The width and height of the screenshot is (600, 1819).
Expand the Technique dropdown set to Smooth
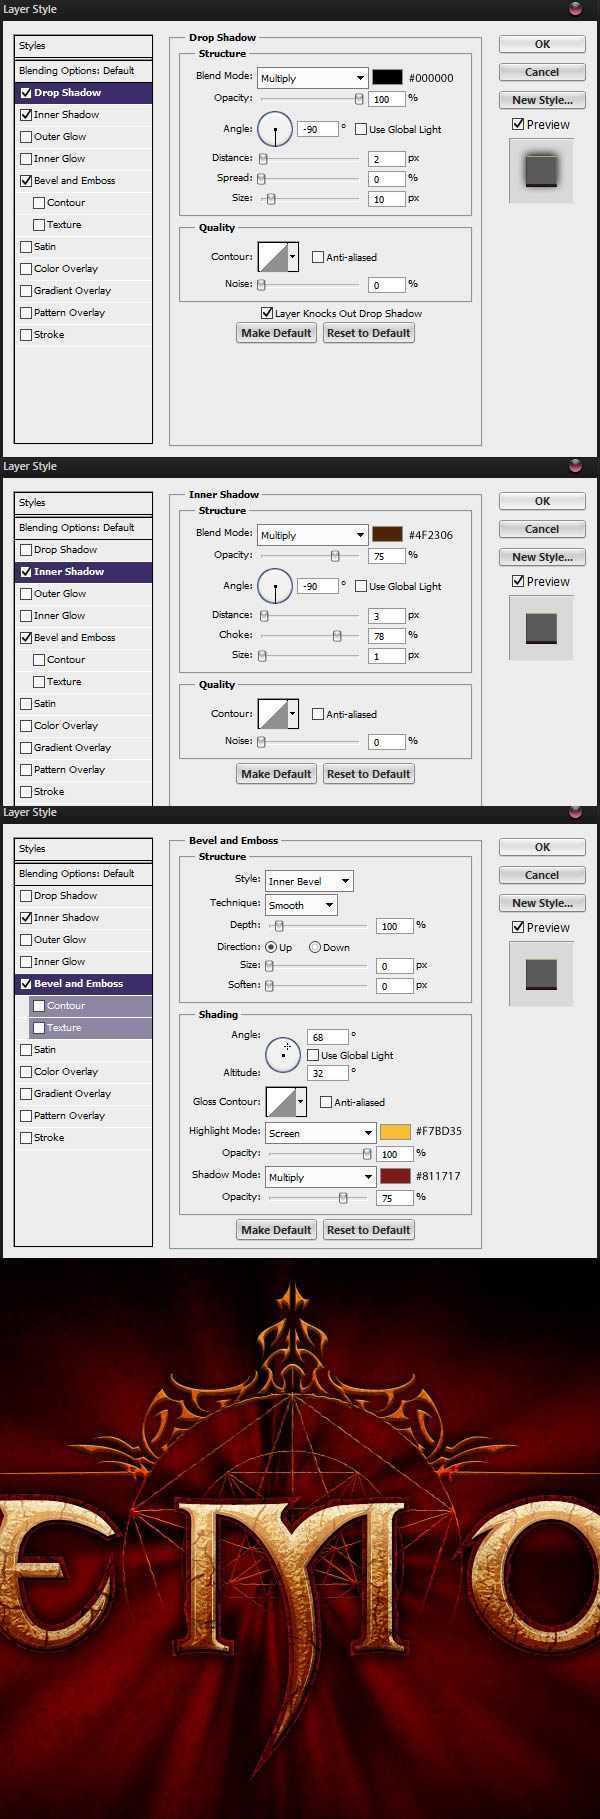[301, 905]
